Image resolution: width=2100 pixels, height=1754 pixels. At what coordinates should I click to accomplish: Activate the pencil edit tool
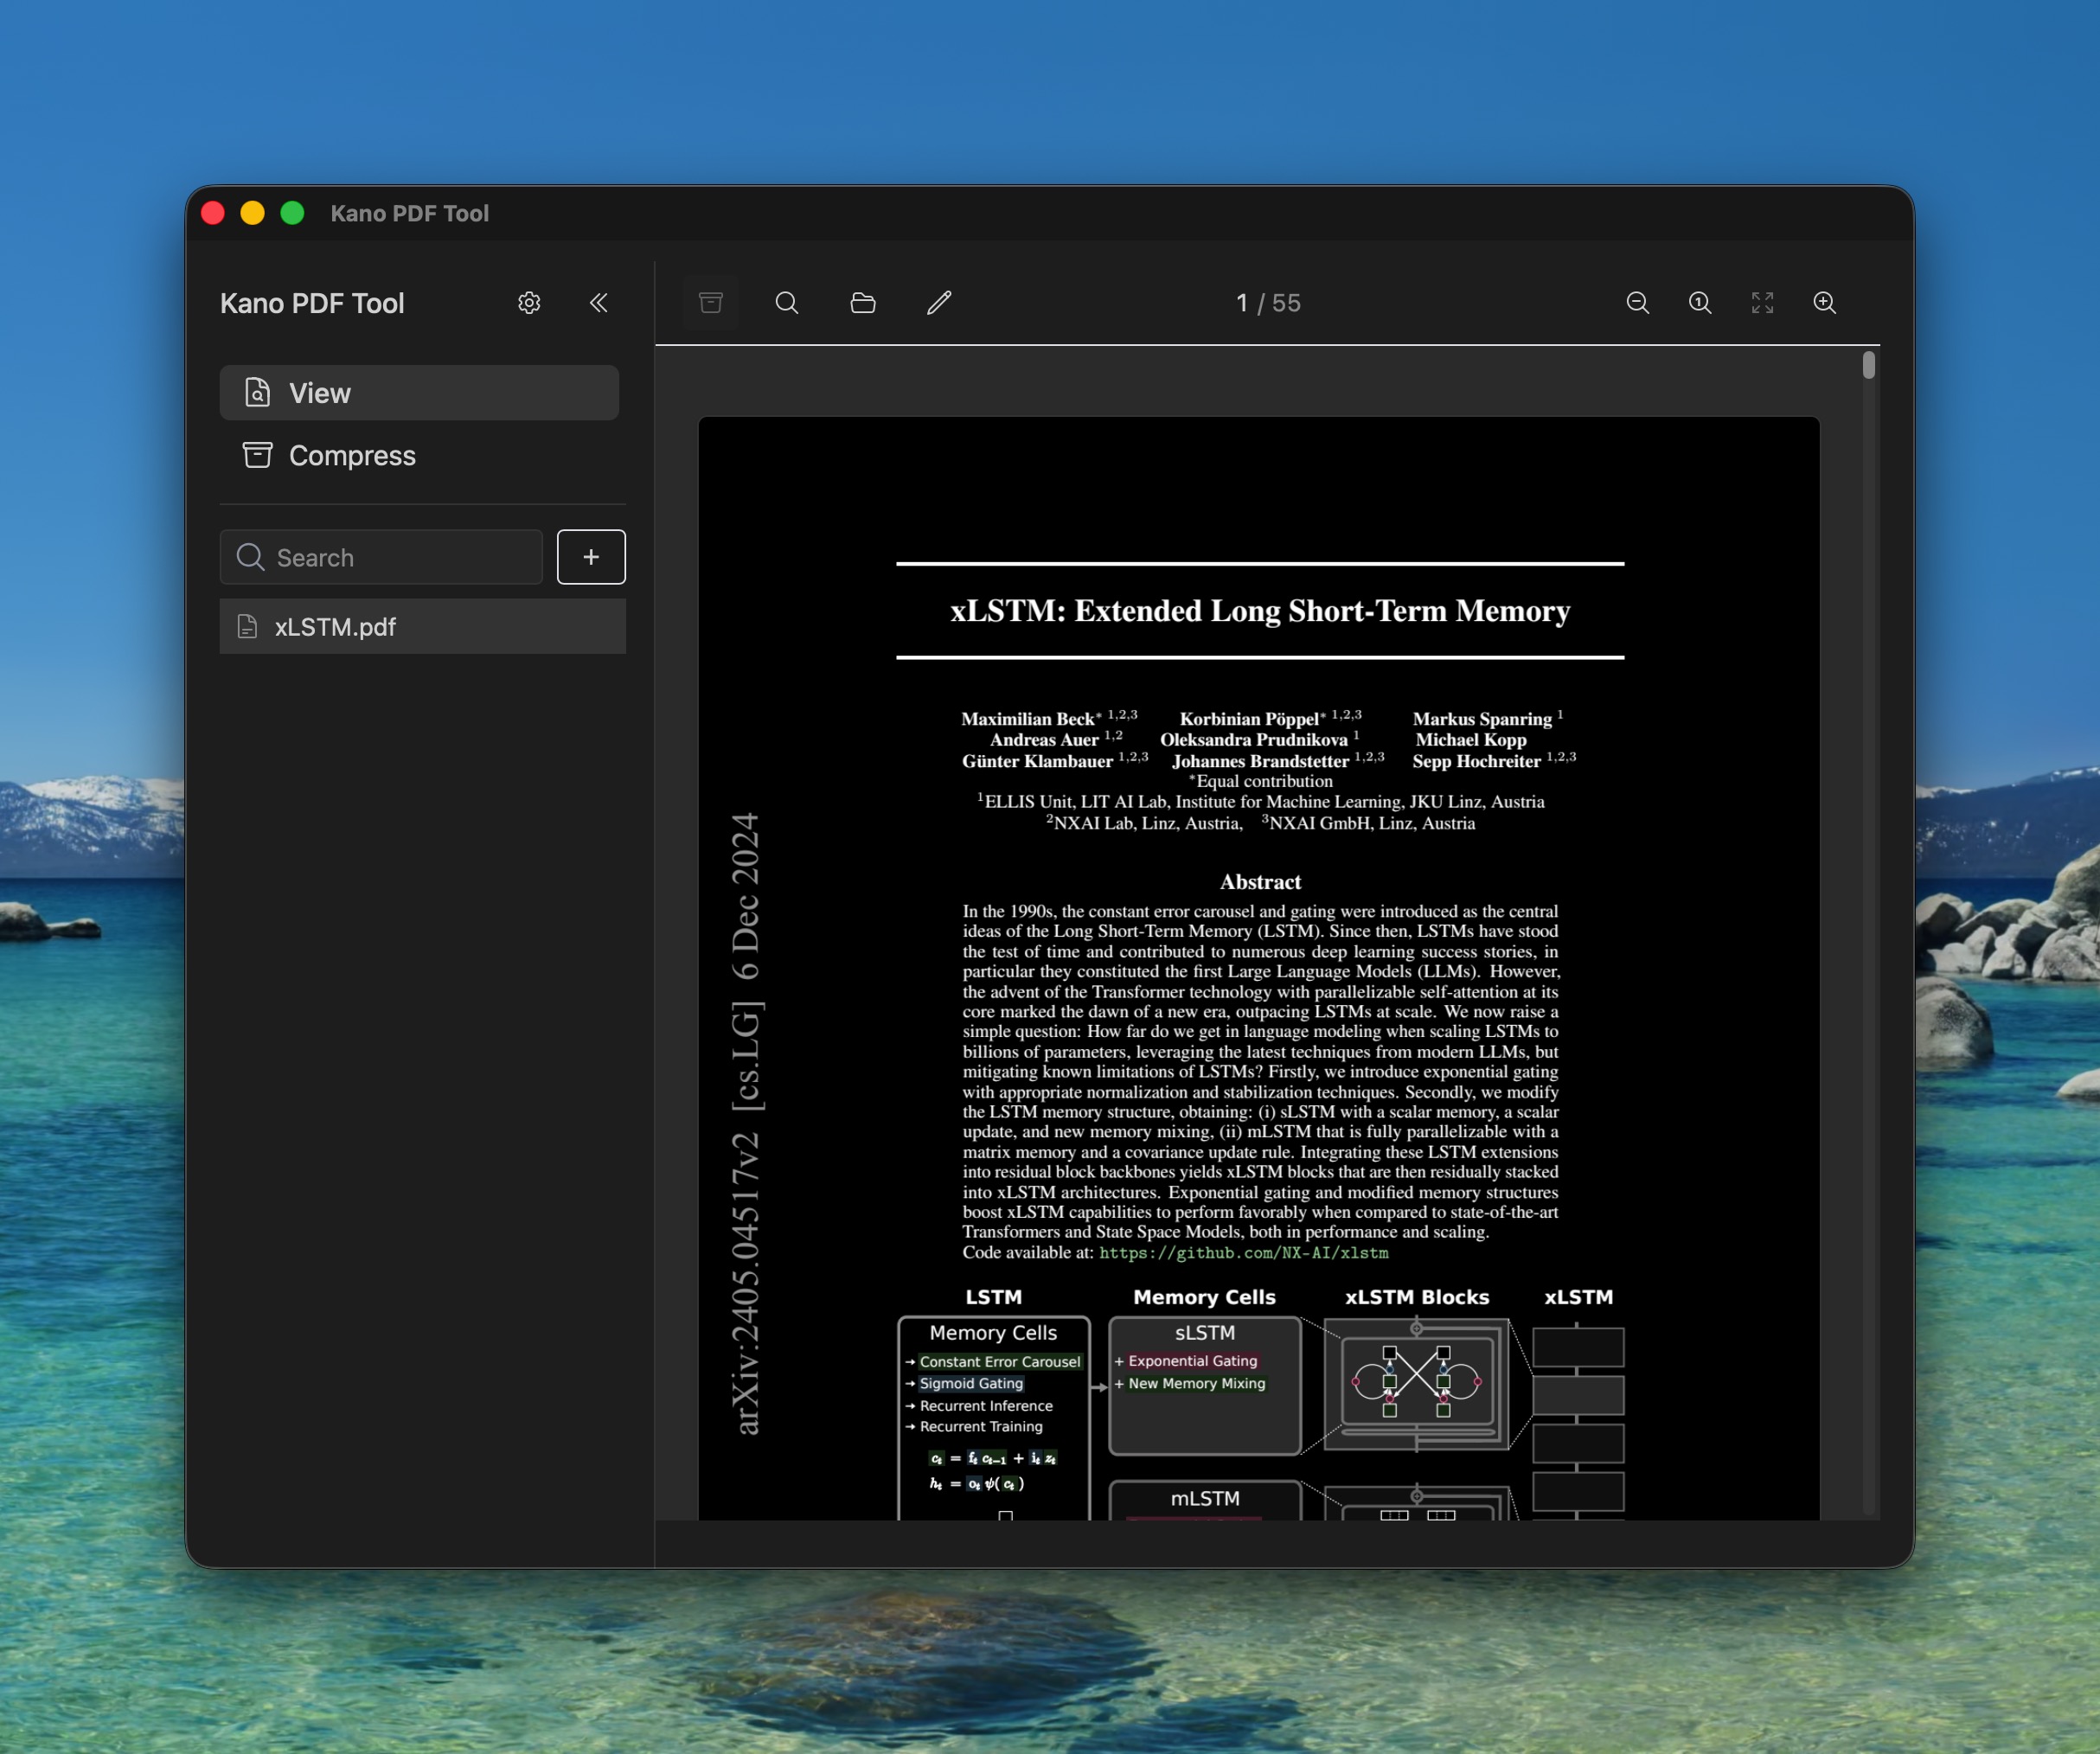coord(939,303)
